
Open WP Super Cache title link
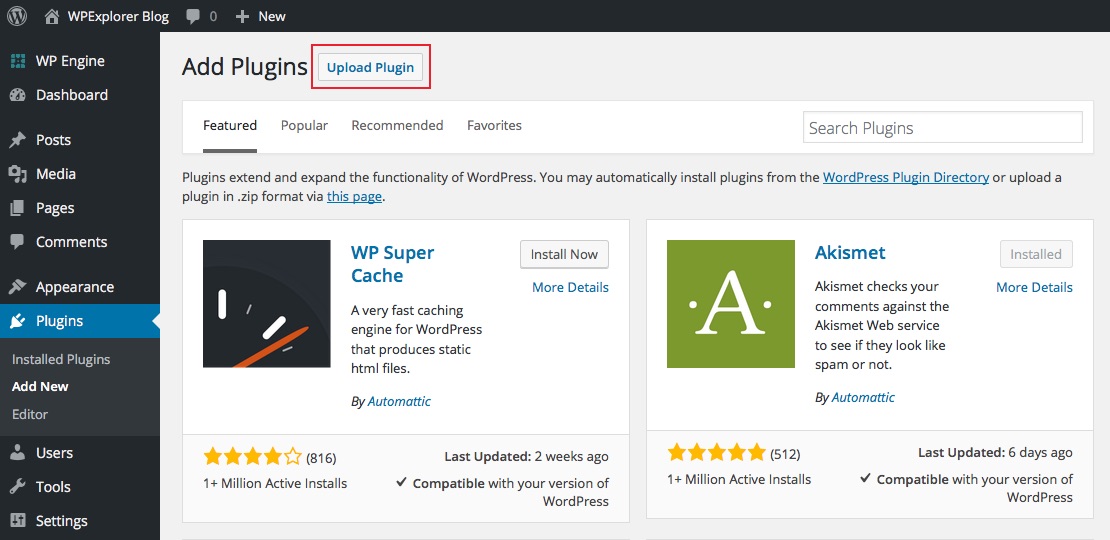[x=393, y=263]
